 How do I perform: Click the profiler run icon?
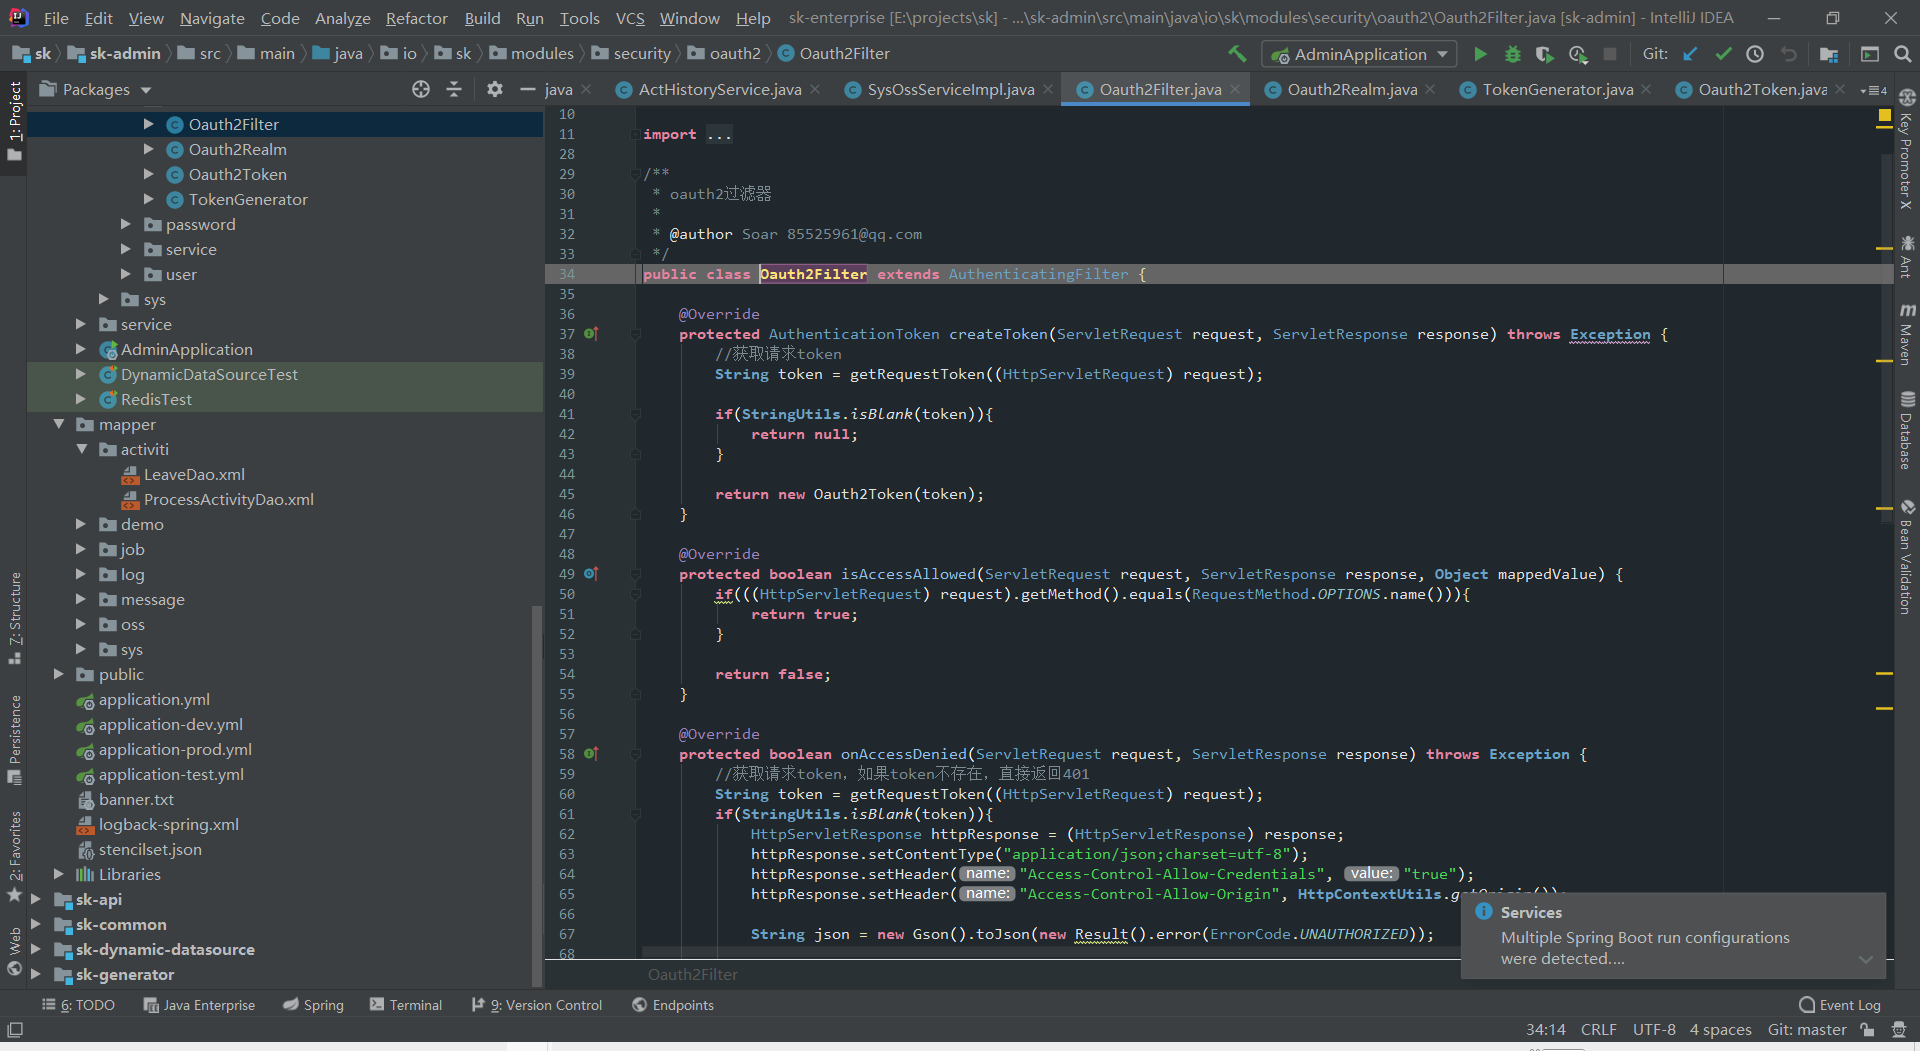pos(1578,54)
